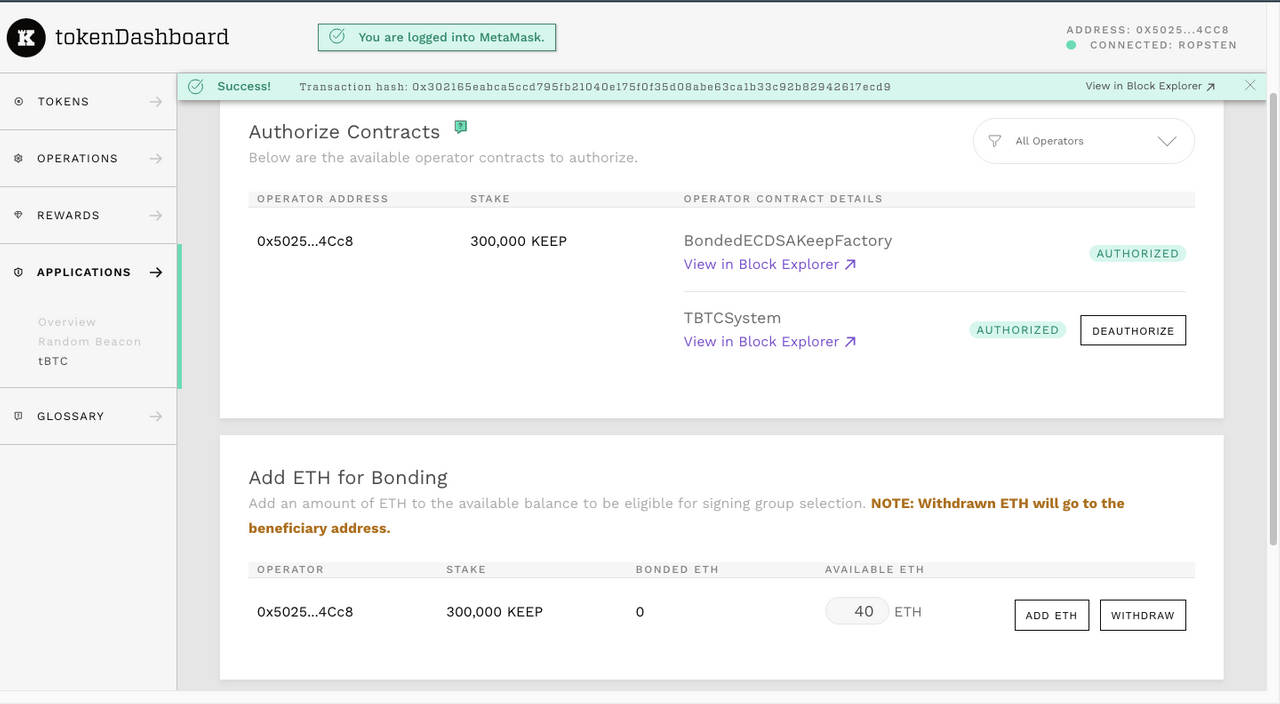
Task: Click the Add ETH for Bonding heading
Action: pos(348,478)
